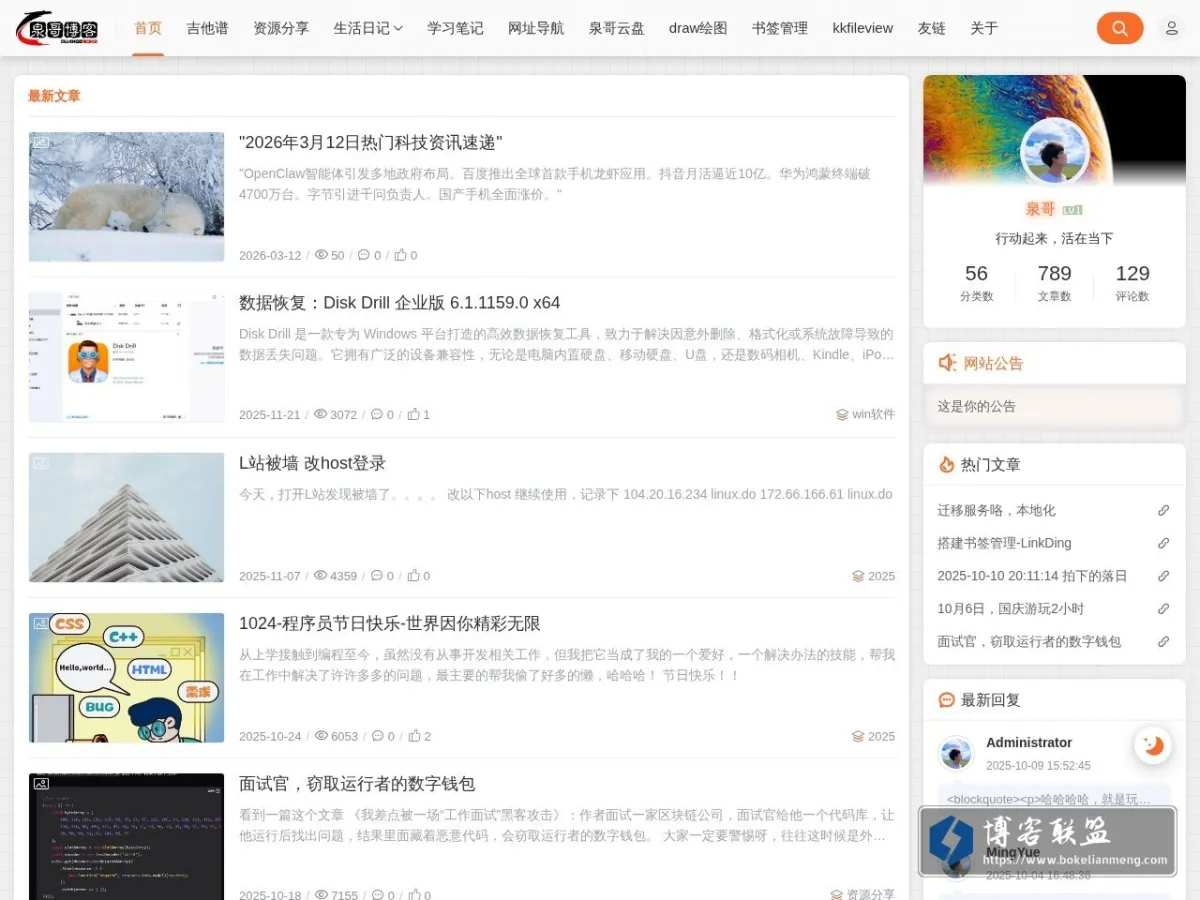Click the 56 分类数 statistic
The width and height of the screenshot is (1200, 900).
tap(976, 282)
